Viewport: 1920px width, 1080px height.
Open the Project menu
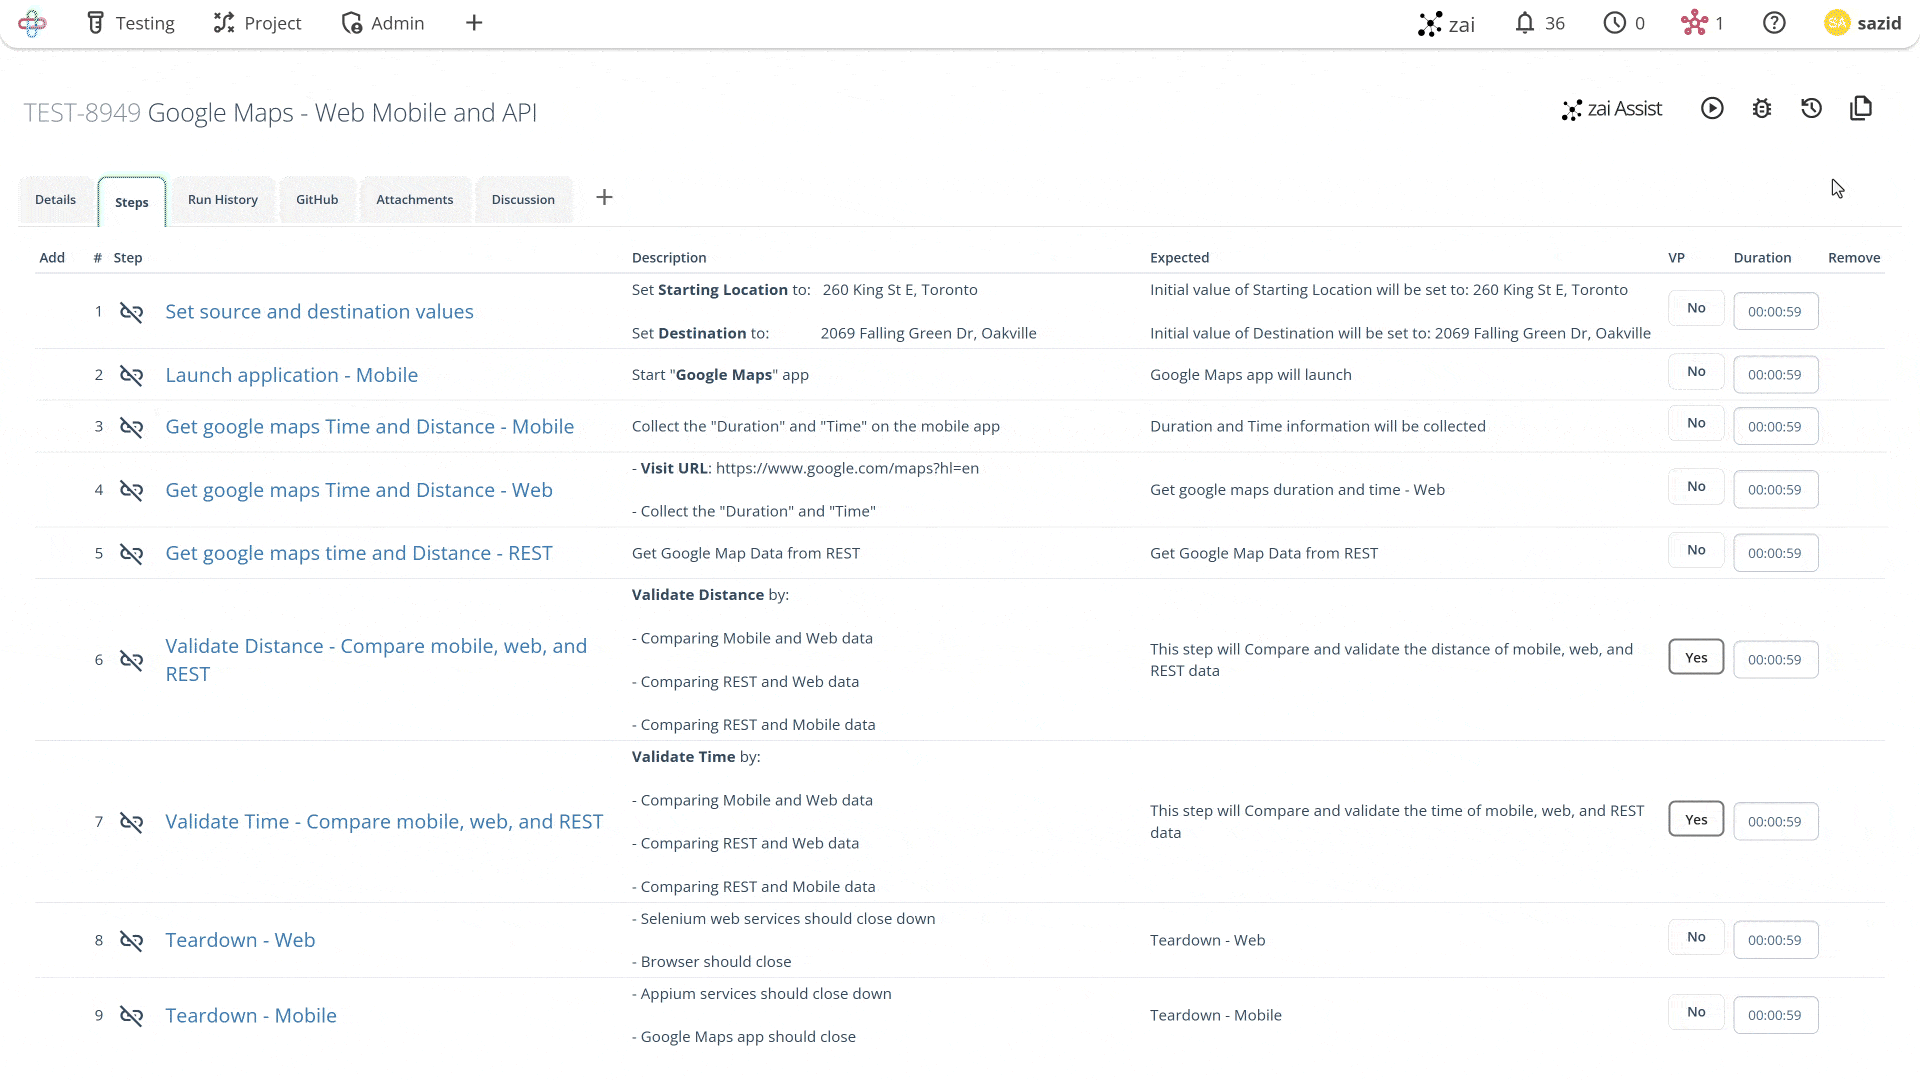pyautogui.click(x=257, y=23)
